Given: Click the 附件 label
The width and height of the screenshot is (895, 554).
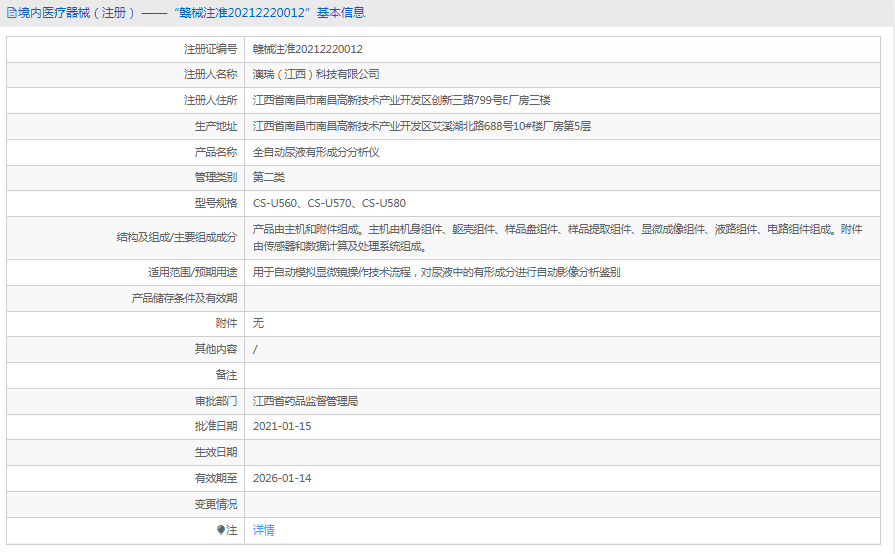Looking at the screenshot, I should (227, 323).
